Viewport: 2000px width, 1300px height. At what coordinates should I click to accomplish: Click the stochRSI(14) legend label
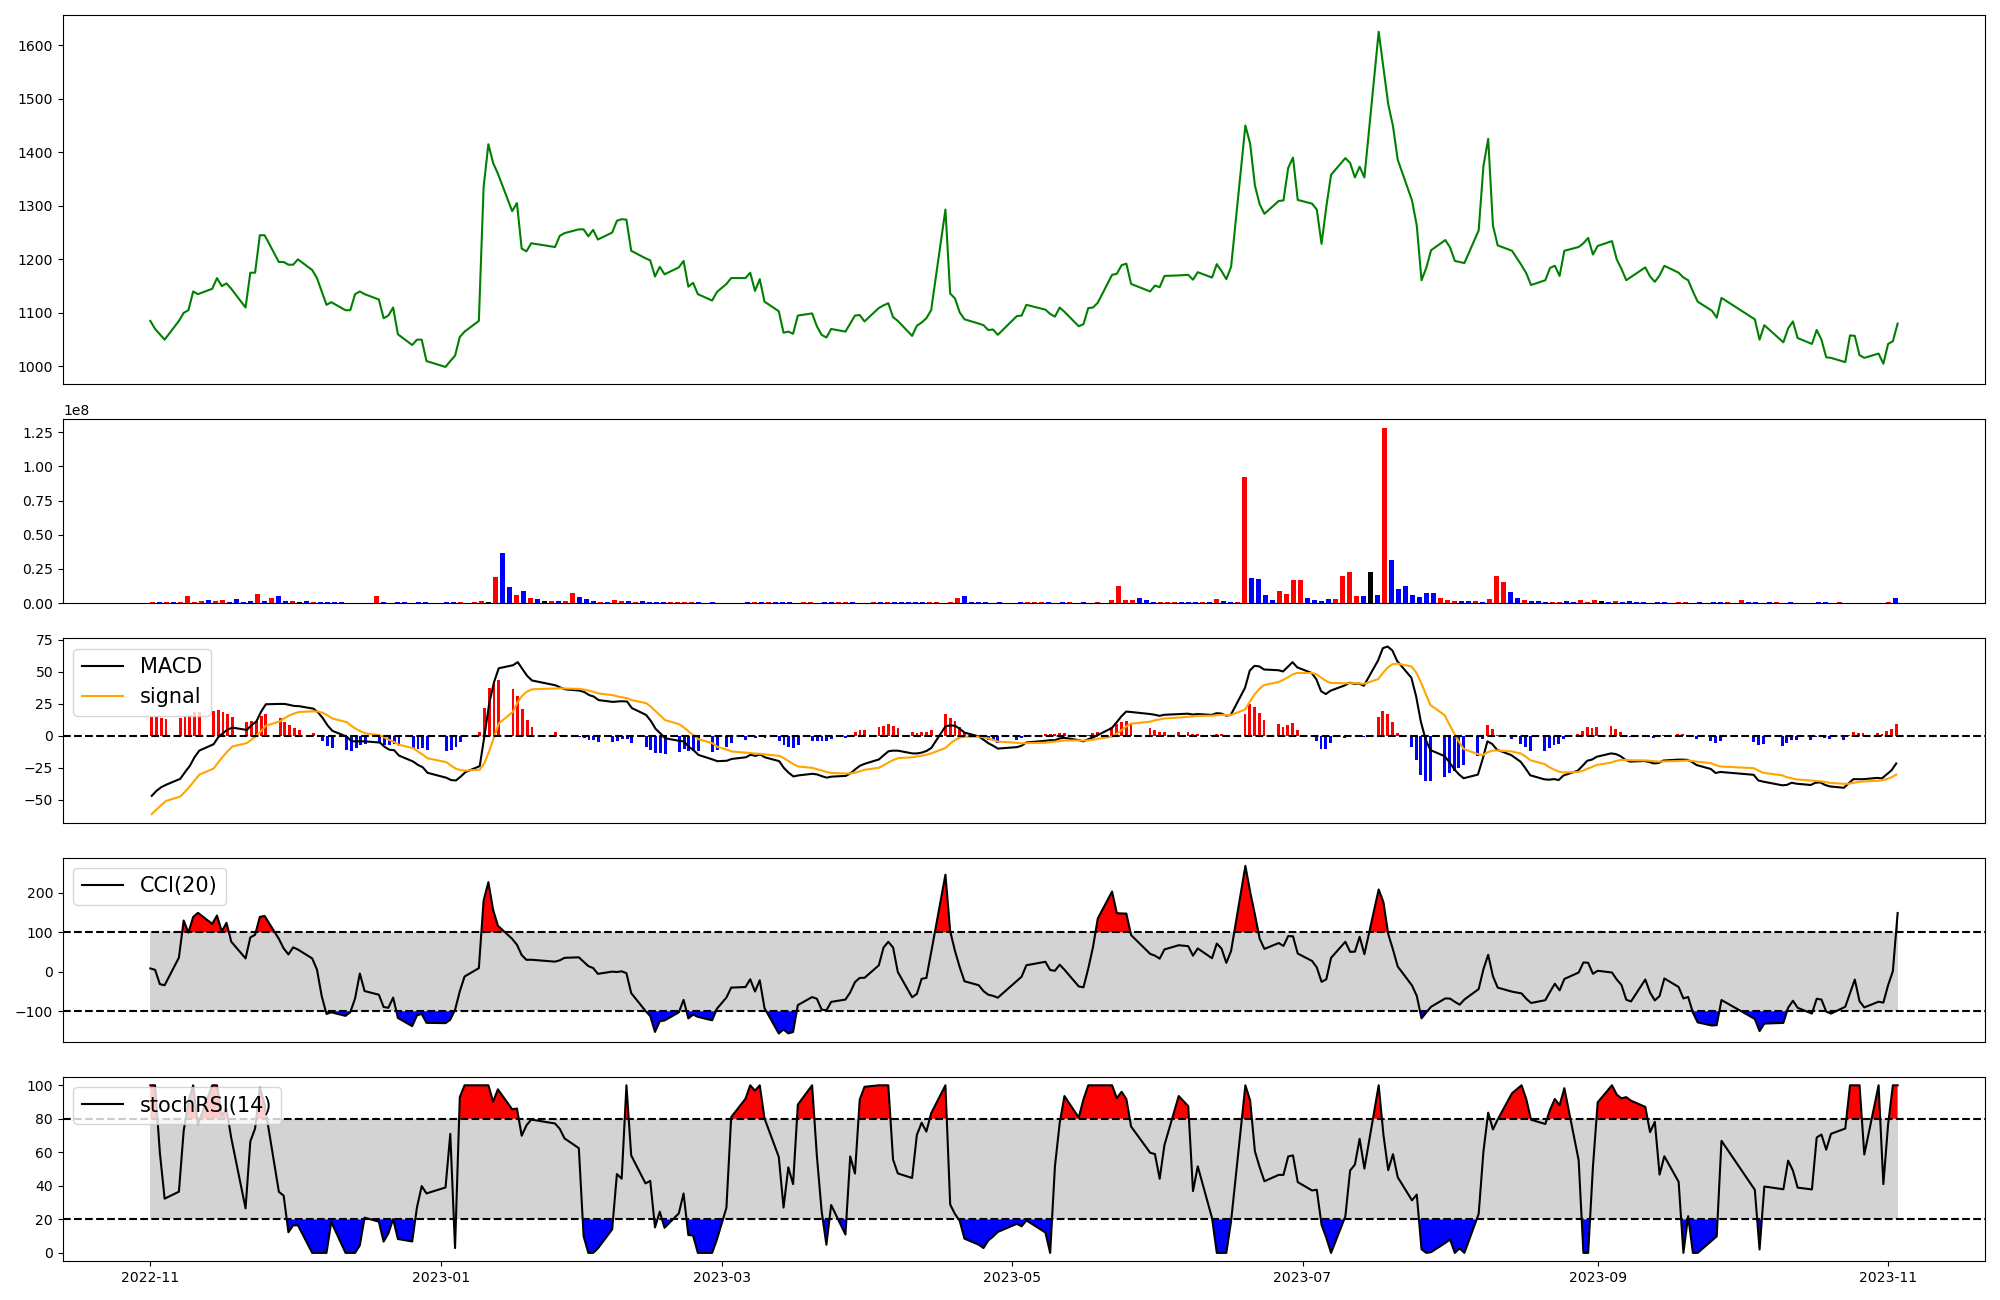pos(205,1105)
